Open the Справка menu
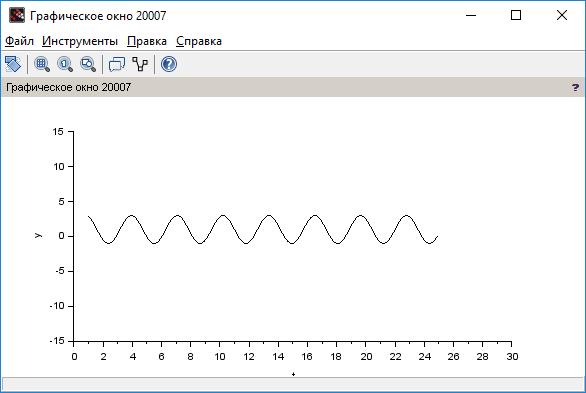 [x=199, y=41]
